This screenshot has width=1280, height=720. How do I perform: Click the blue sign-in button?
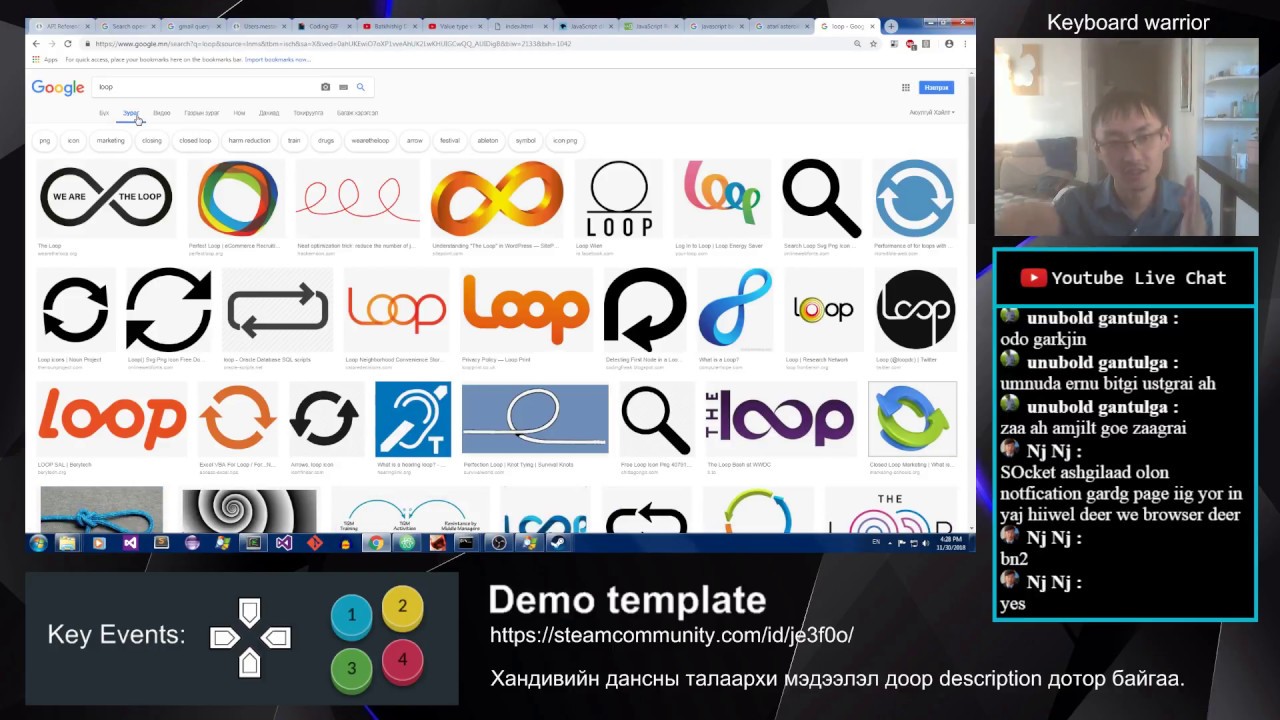[936, 88]
